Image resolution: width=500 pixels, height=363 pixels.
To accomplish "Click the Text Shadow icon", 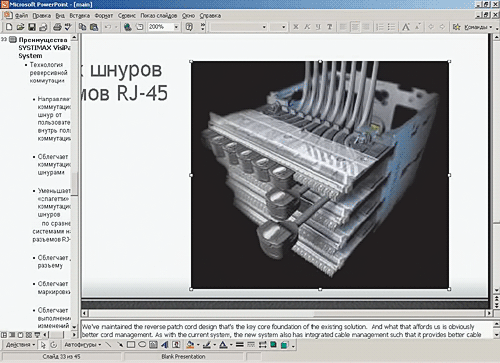I will (330, 27).
